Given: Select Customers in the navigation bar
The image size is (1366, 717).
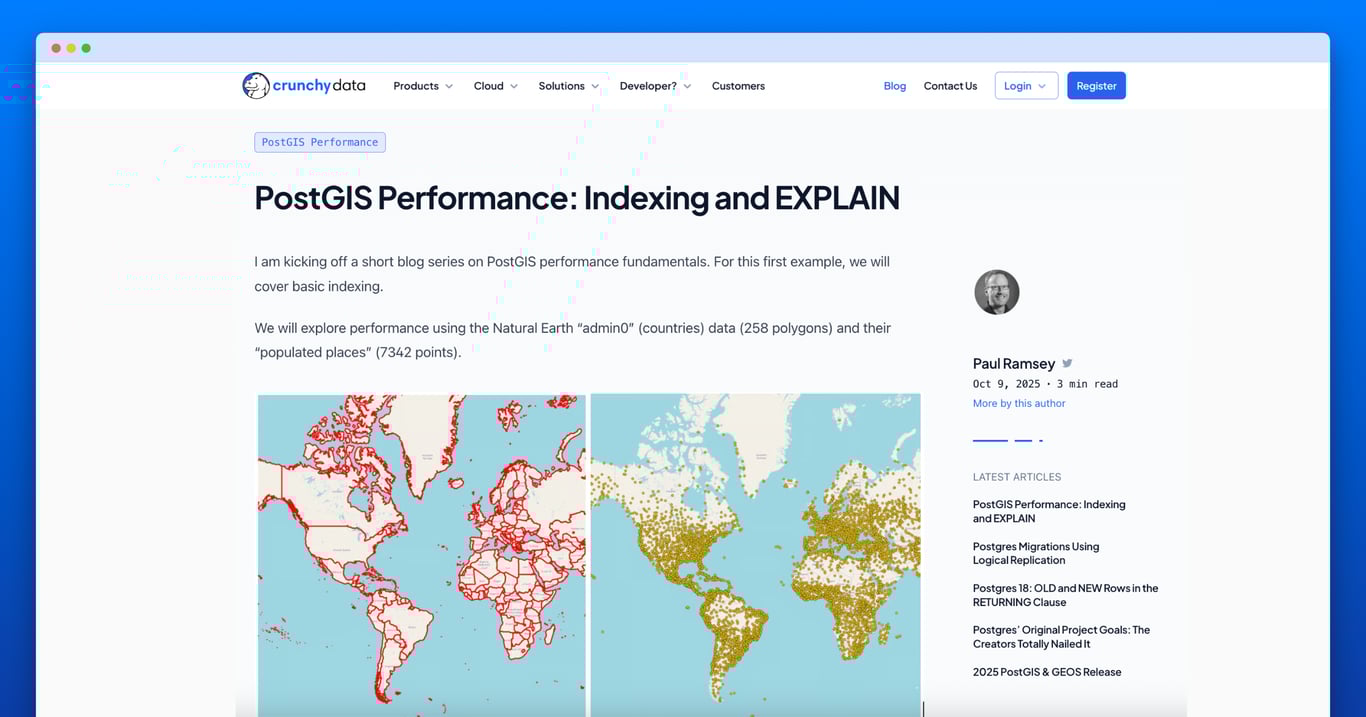Looking at the screenshot, I should tap(738, 86).
